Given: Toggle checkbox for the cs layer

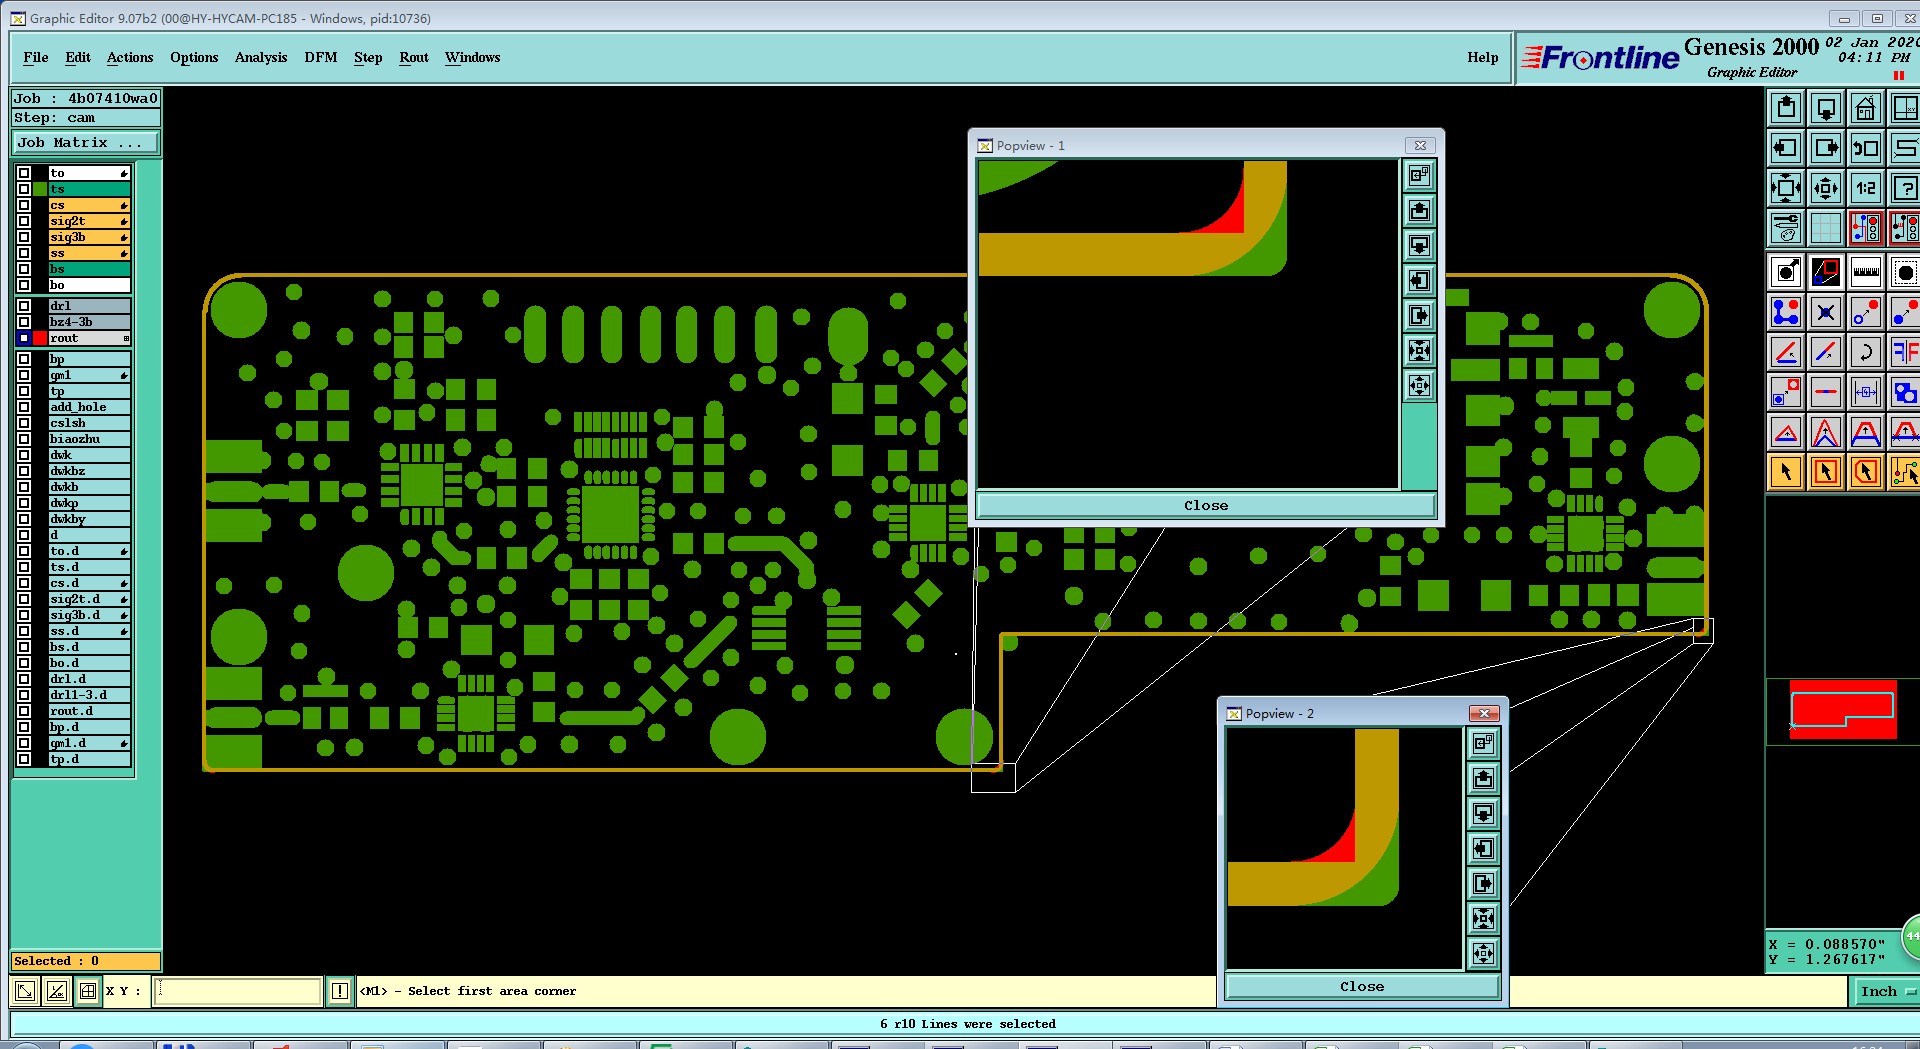Looking at the screenshot, I should (x=24, y=205).
